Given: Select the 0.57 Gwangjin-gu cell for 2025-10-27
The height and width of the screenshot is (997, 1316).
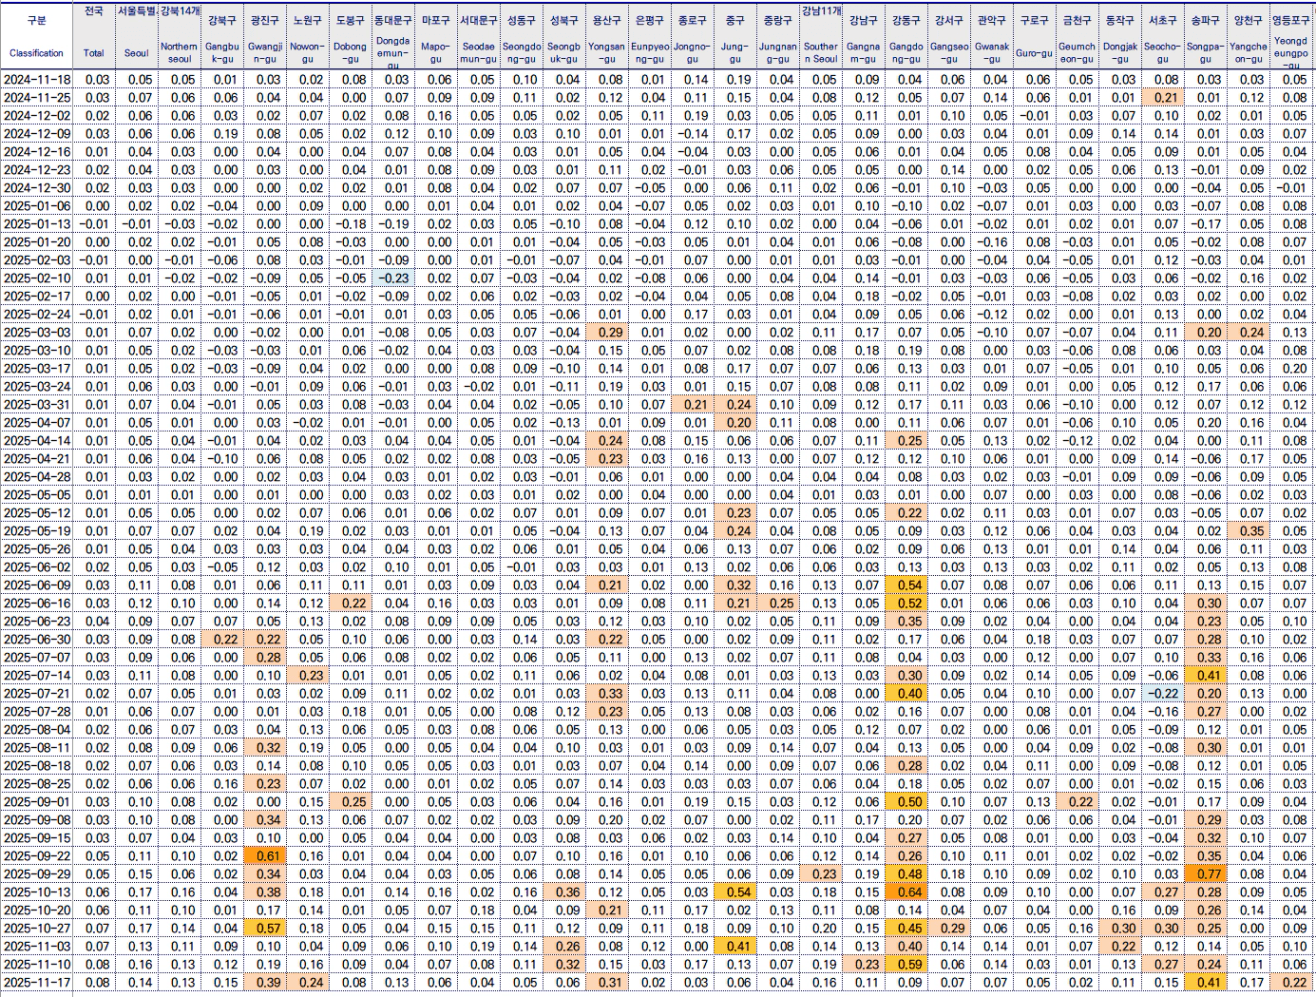Looking at the screenshot, I should pyautogui.click(x=265, y=928).
